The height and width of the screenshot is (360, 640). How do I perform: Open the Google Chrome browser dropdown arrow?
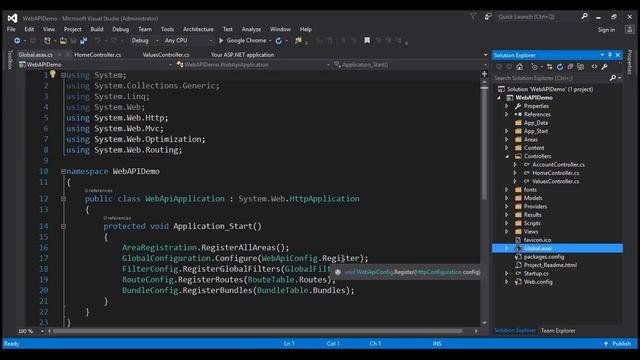pos(270,41)
